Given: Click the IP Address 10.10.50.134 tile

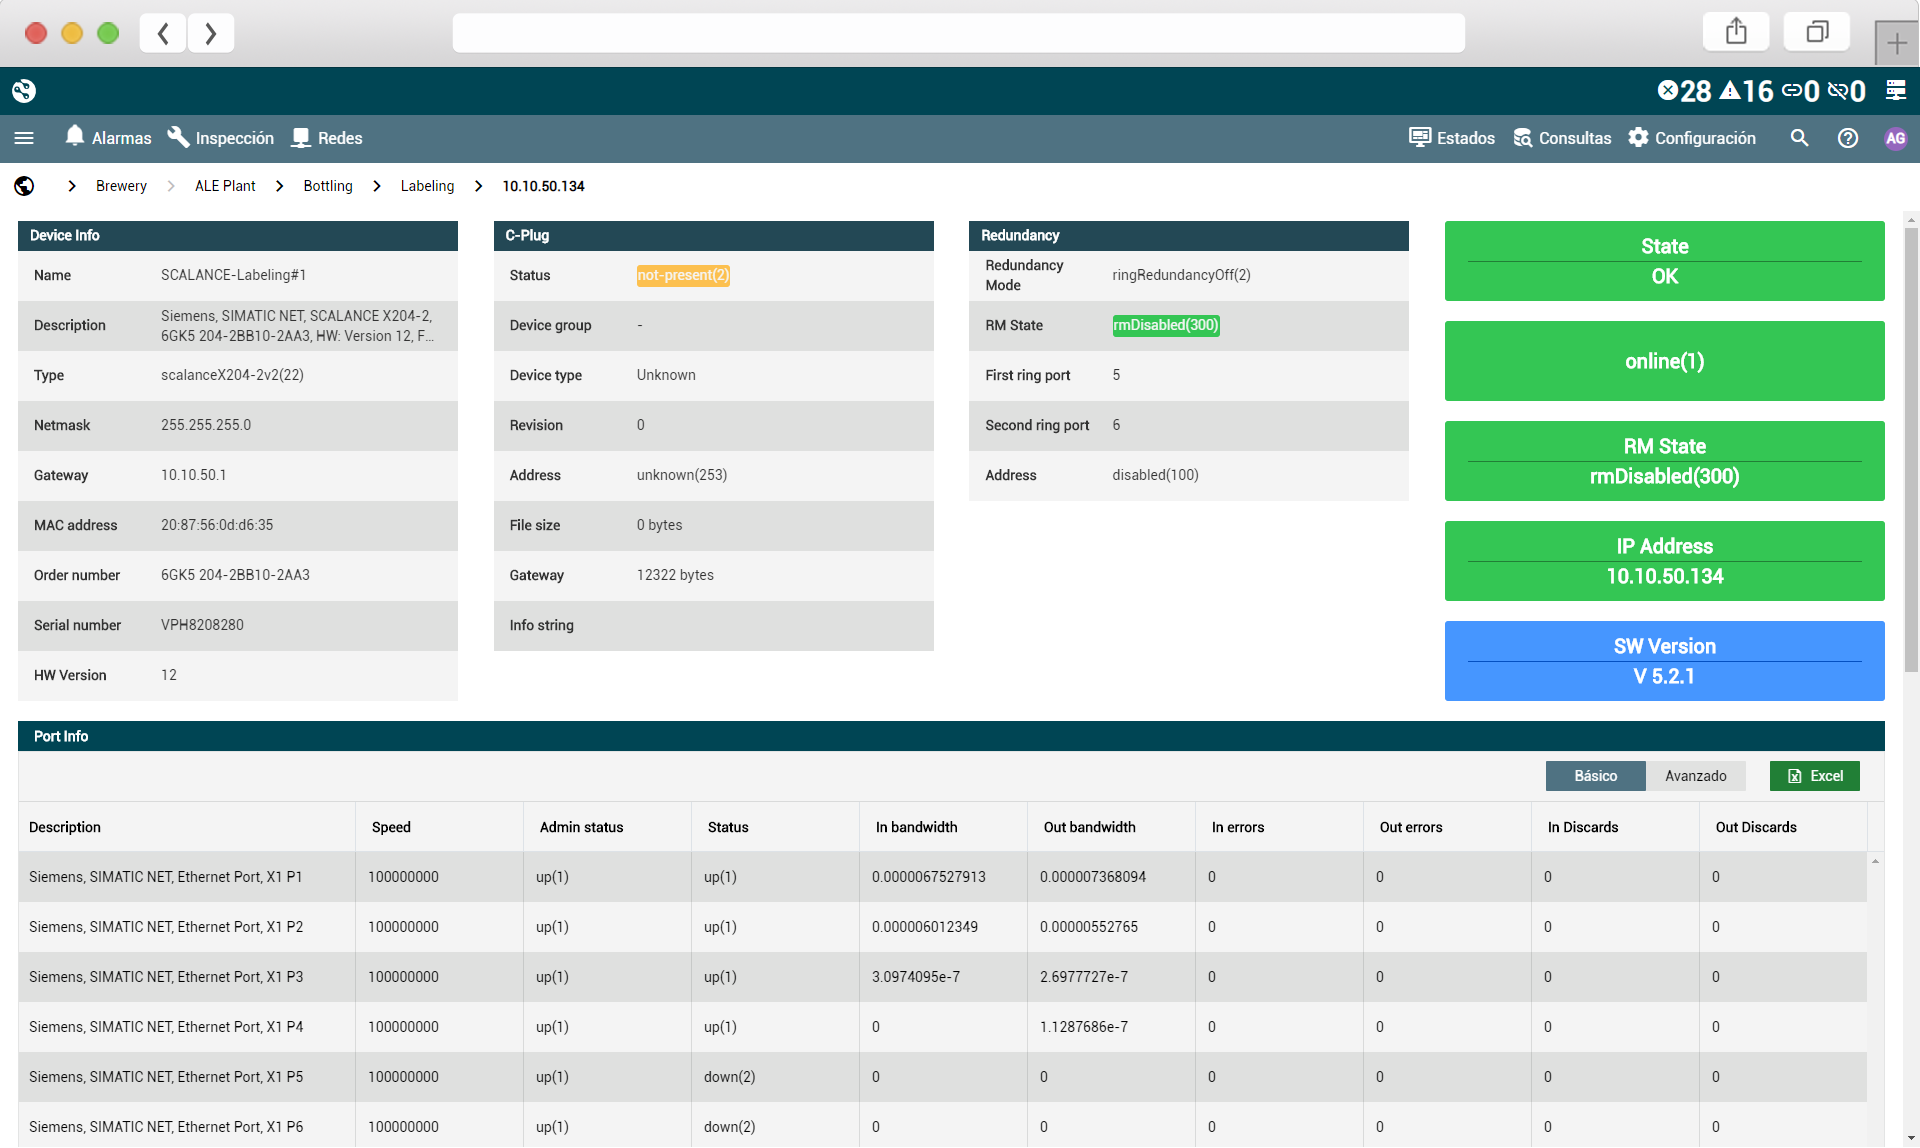Looking at the screenshot, I should (x=1664, y=561).
